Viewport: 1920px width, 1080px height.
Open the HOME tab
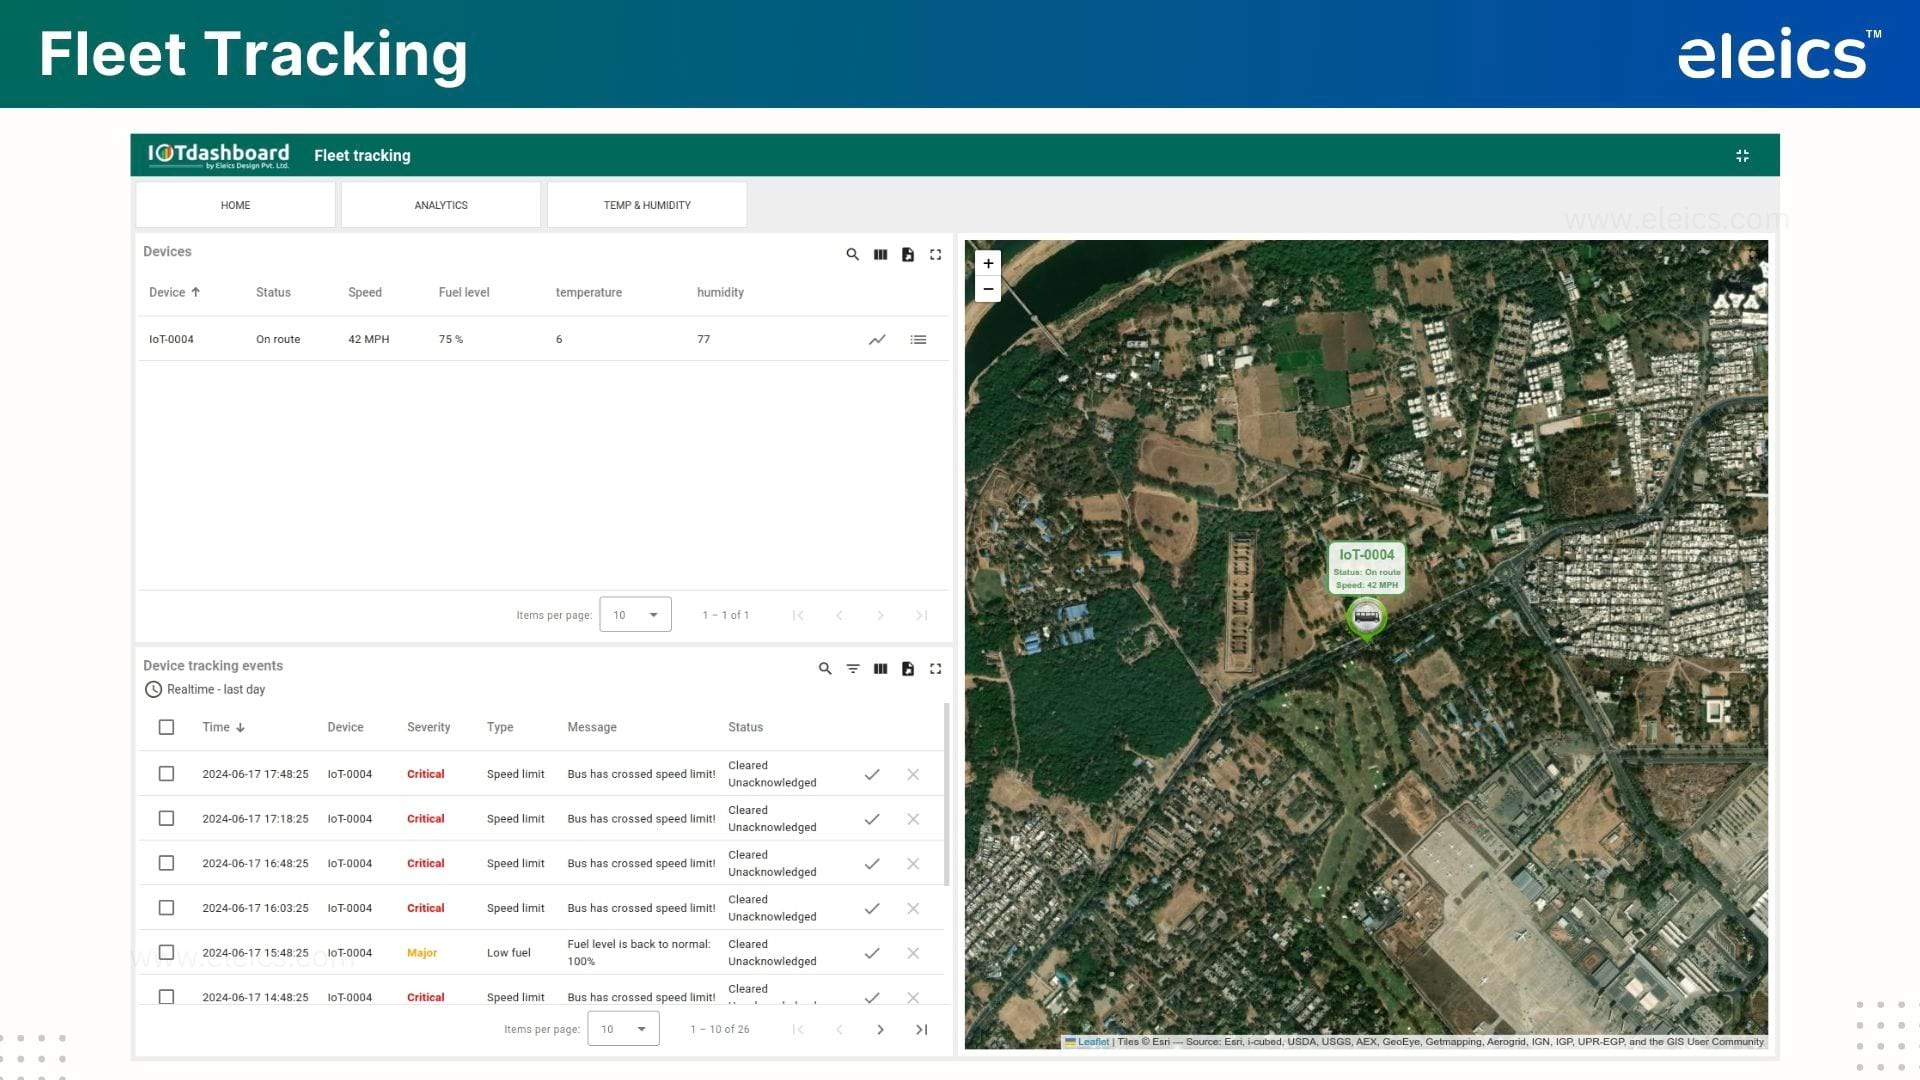[236, 205]
